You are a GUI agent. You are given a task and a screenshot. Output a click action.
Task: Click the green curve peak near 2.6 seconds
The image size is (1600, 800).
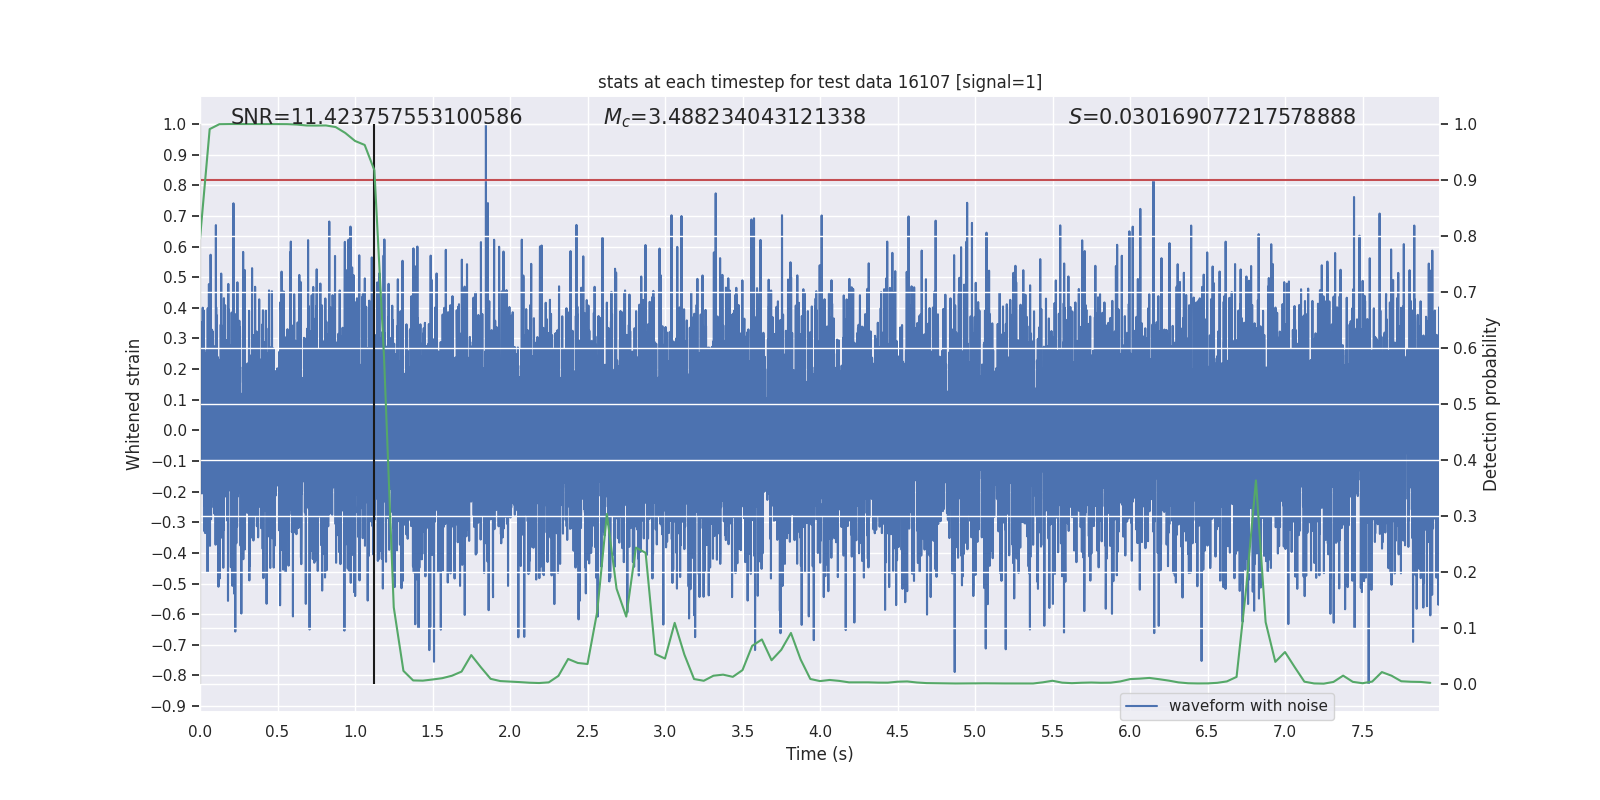tap(607, 516)
